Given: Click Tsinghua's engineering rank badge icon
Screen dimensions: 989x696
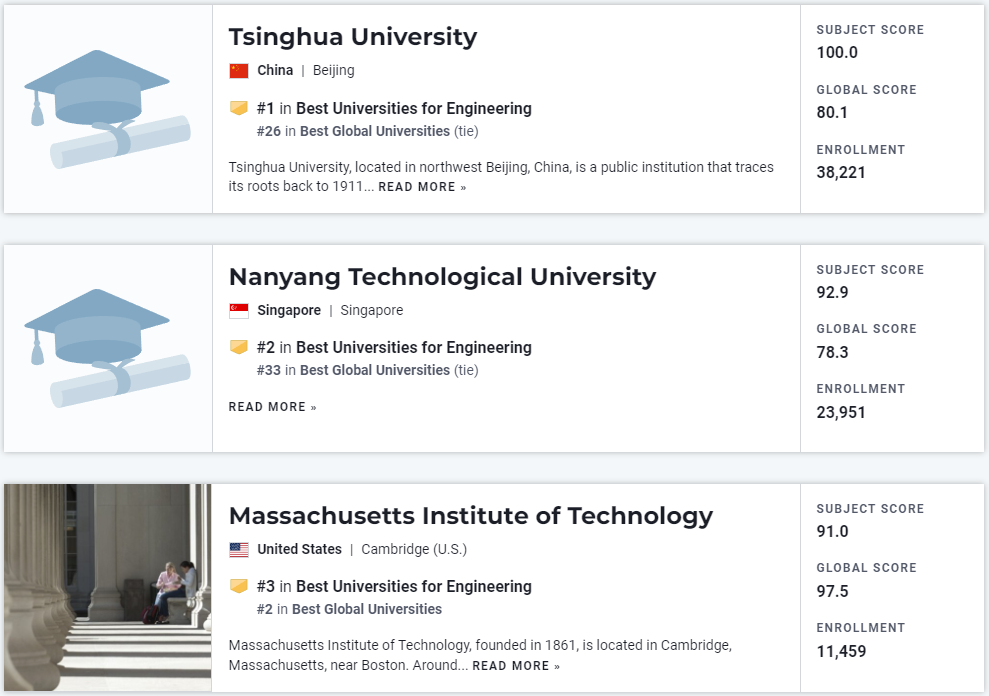Looking at the screenshot, I should point(238,108).
